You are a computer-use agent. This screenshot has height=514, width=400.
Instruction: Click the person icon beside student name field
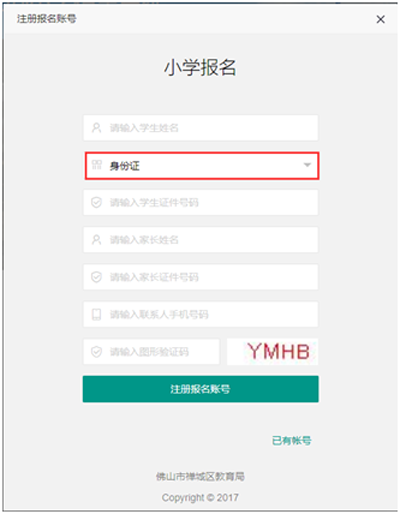(97, 128)
